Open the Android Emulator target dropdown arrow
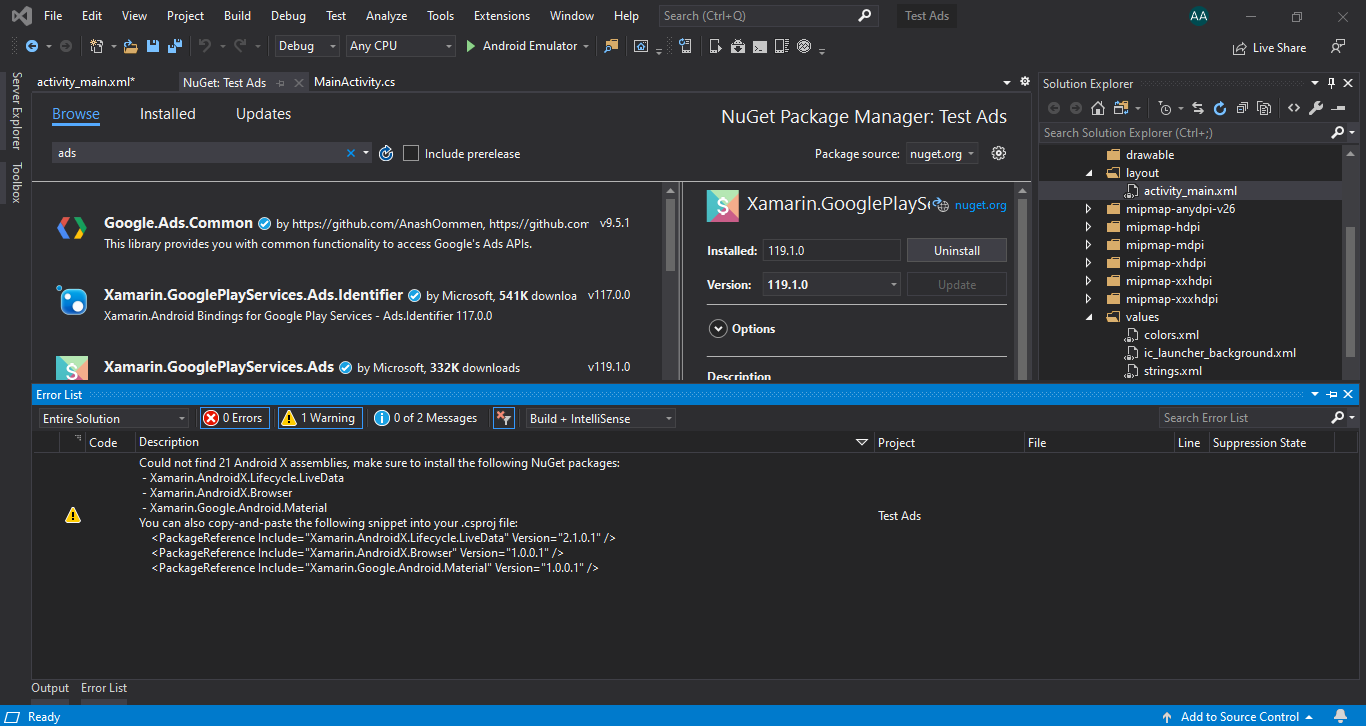 click(585, 46)
